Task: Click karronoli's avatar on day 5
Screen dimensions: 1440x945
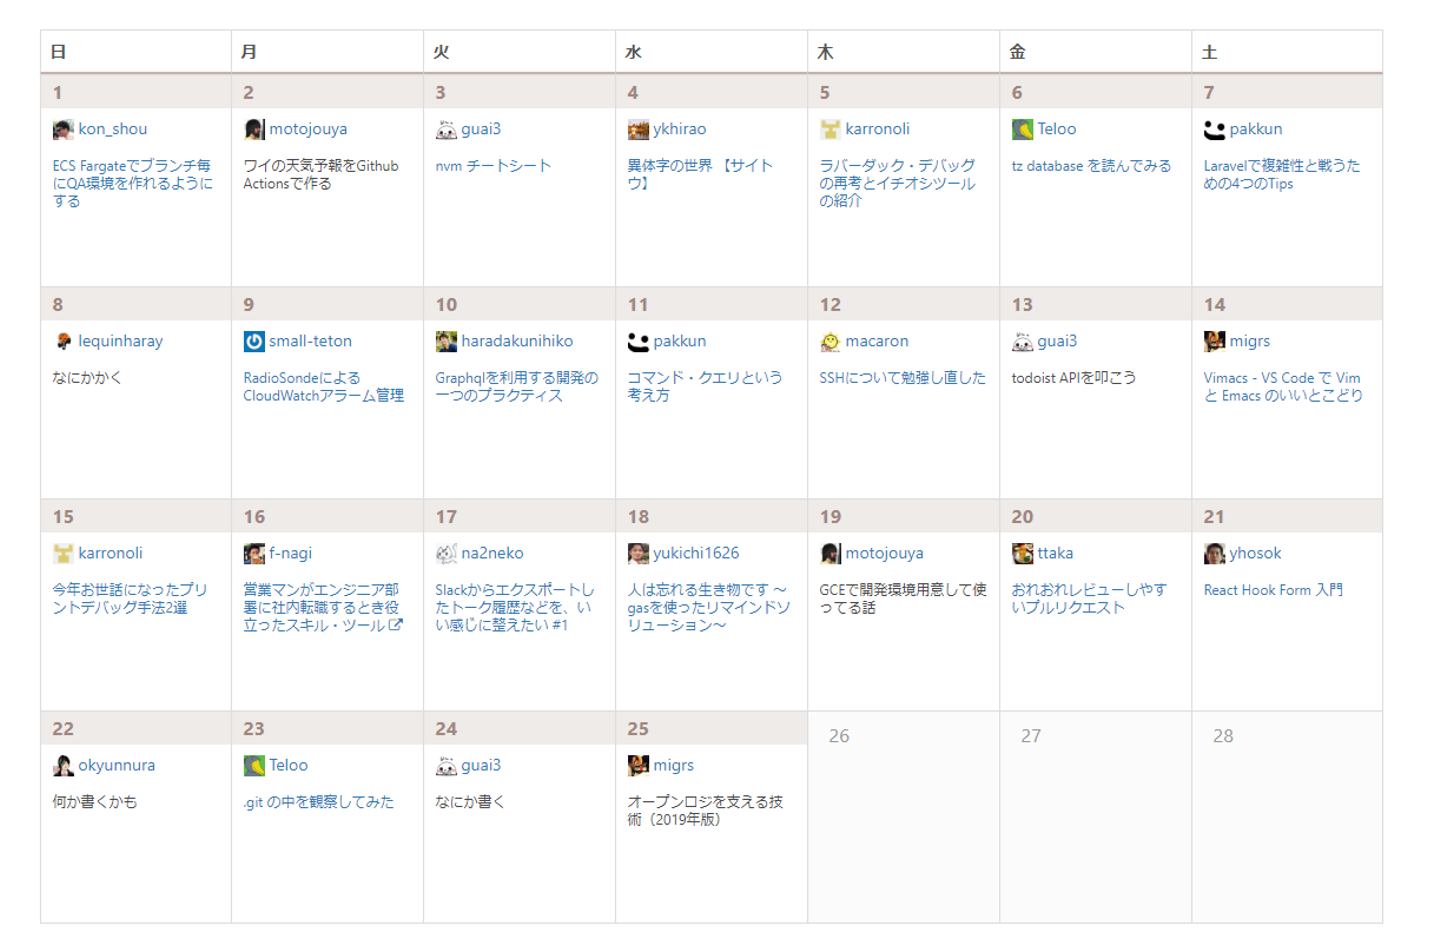Action: [x=830, y=130]
